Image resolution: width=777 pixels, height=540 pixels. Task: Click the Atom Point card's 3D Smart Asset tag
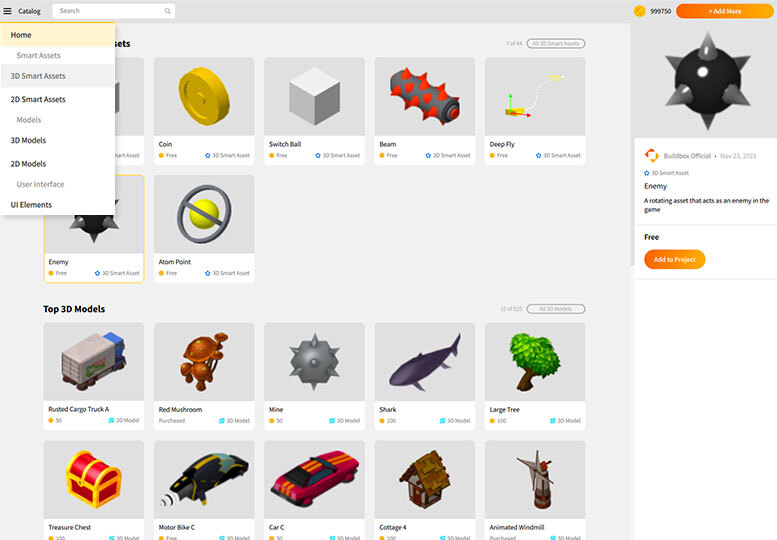227,273
